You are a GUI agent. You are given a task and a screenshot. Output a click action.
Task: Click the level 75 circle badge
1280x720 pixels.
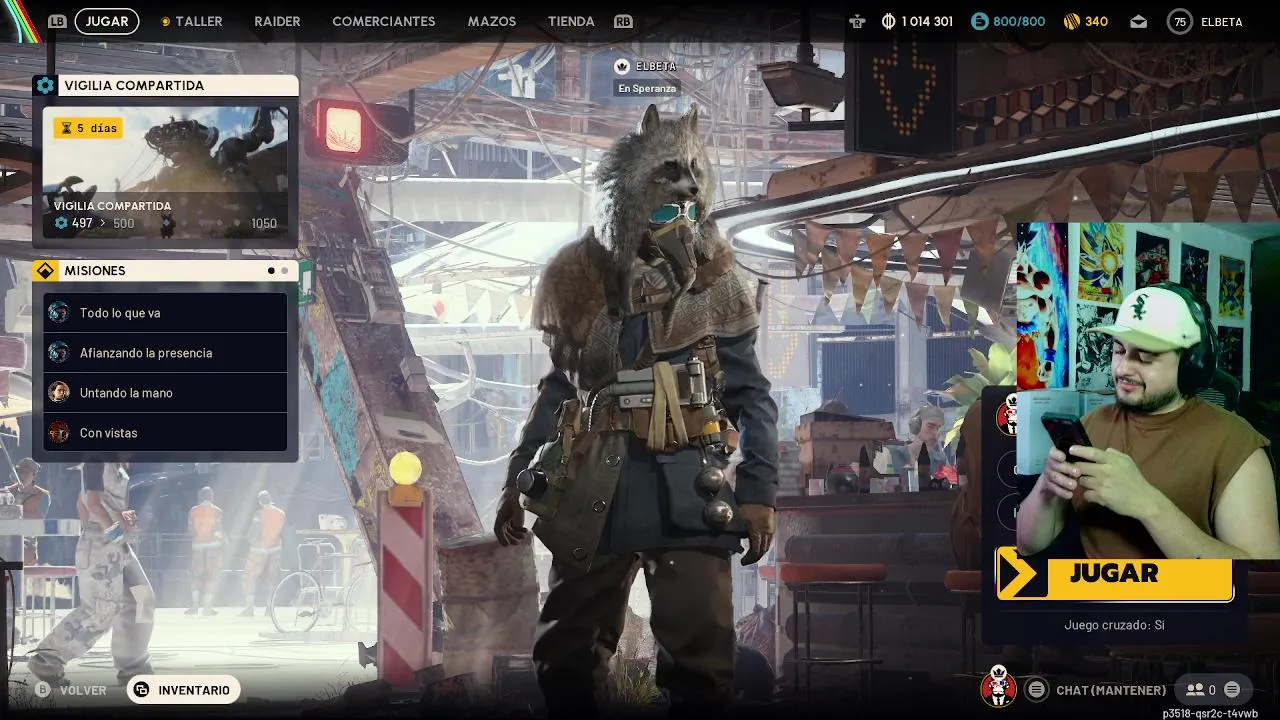click(1180, 21)
